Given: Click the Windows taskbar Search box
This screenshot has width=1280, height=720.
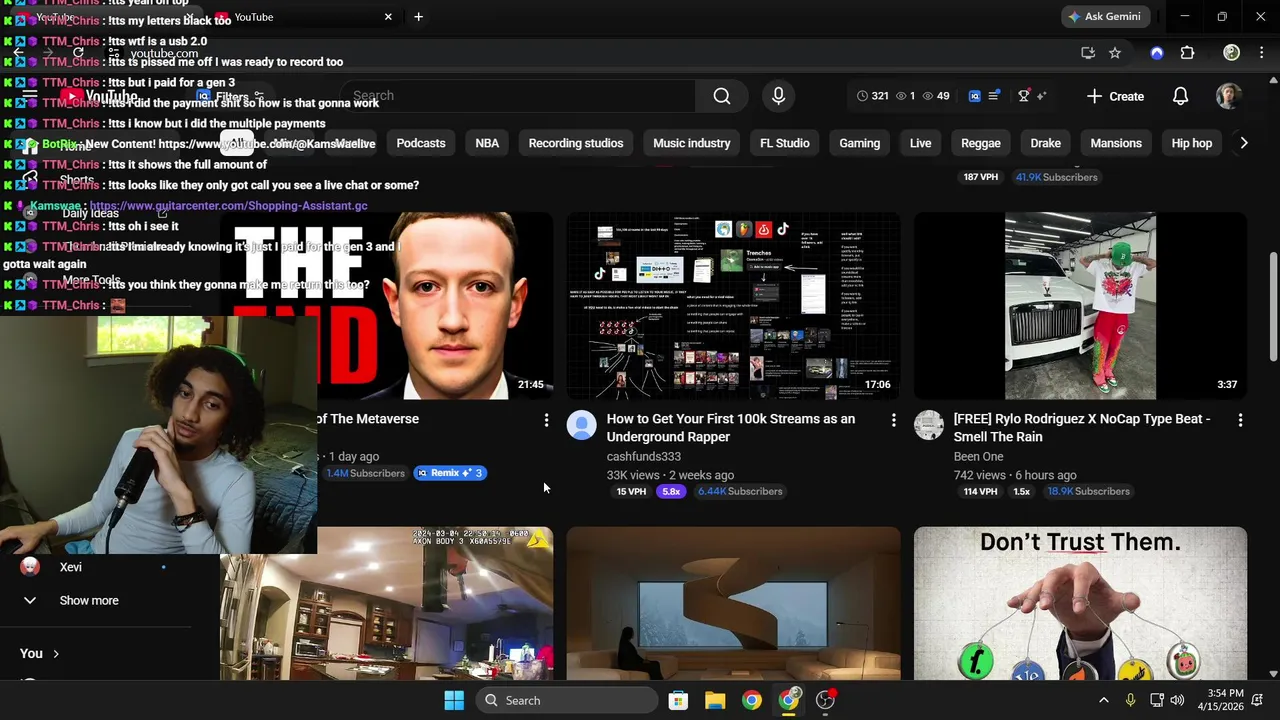Looking at the screenshot, I should [567, 700].
